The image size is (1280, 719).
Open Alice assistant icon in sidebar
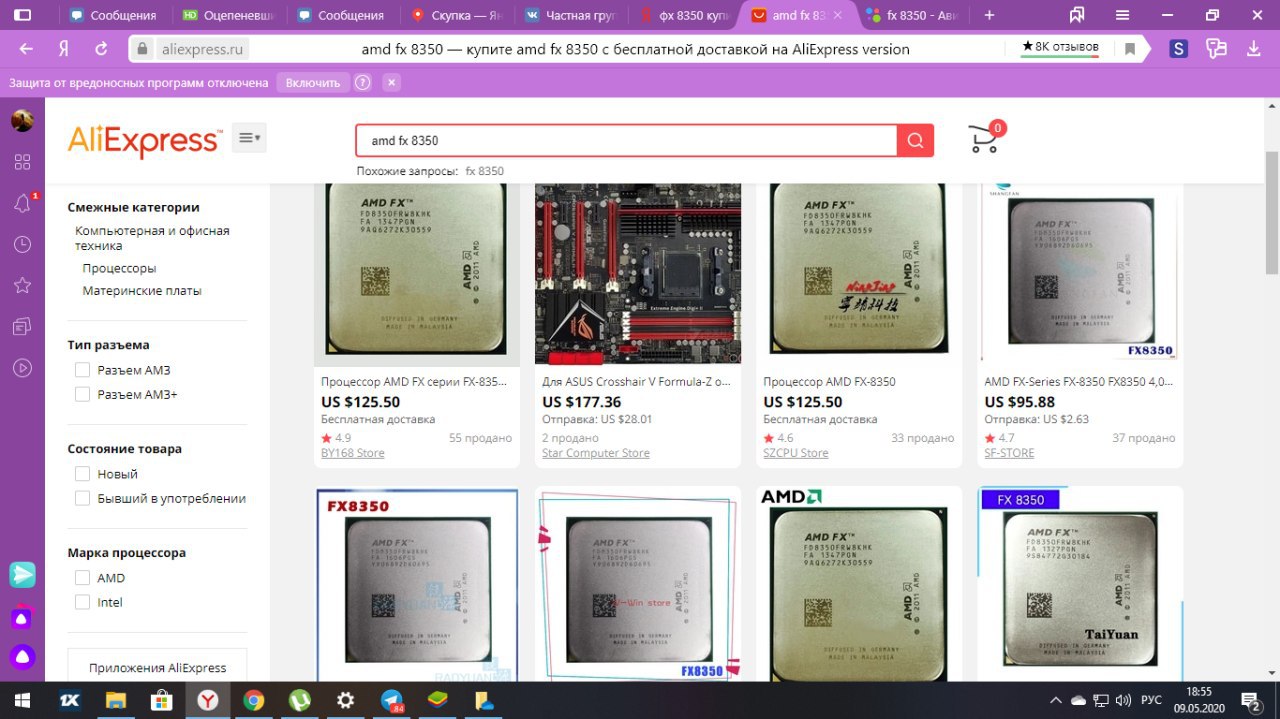click(22, 657)
